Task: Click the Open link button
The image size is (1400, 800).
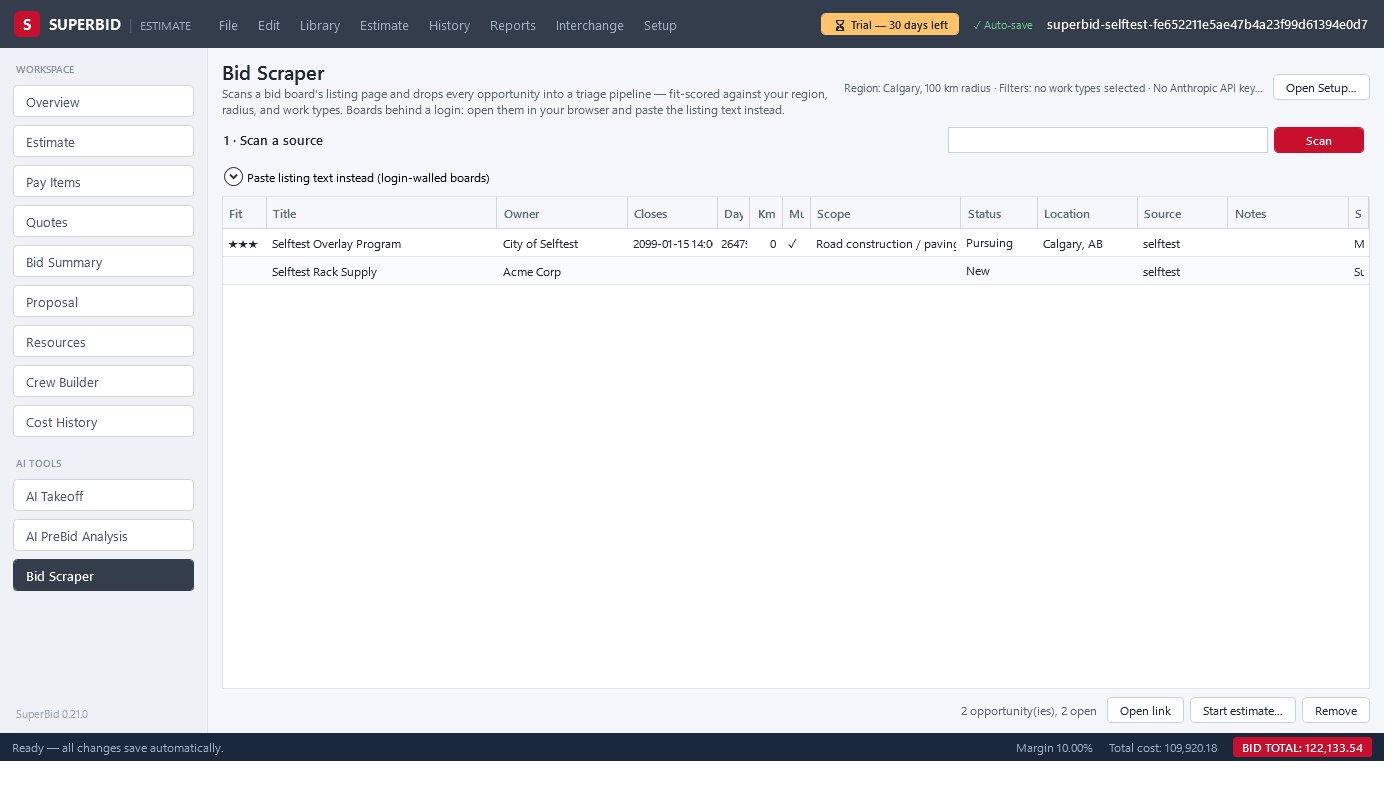Action: coord(1145,710)
